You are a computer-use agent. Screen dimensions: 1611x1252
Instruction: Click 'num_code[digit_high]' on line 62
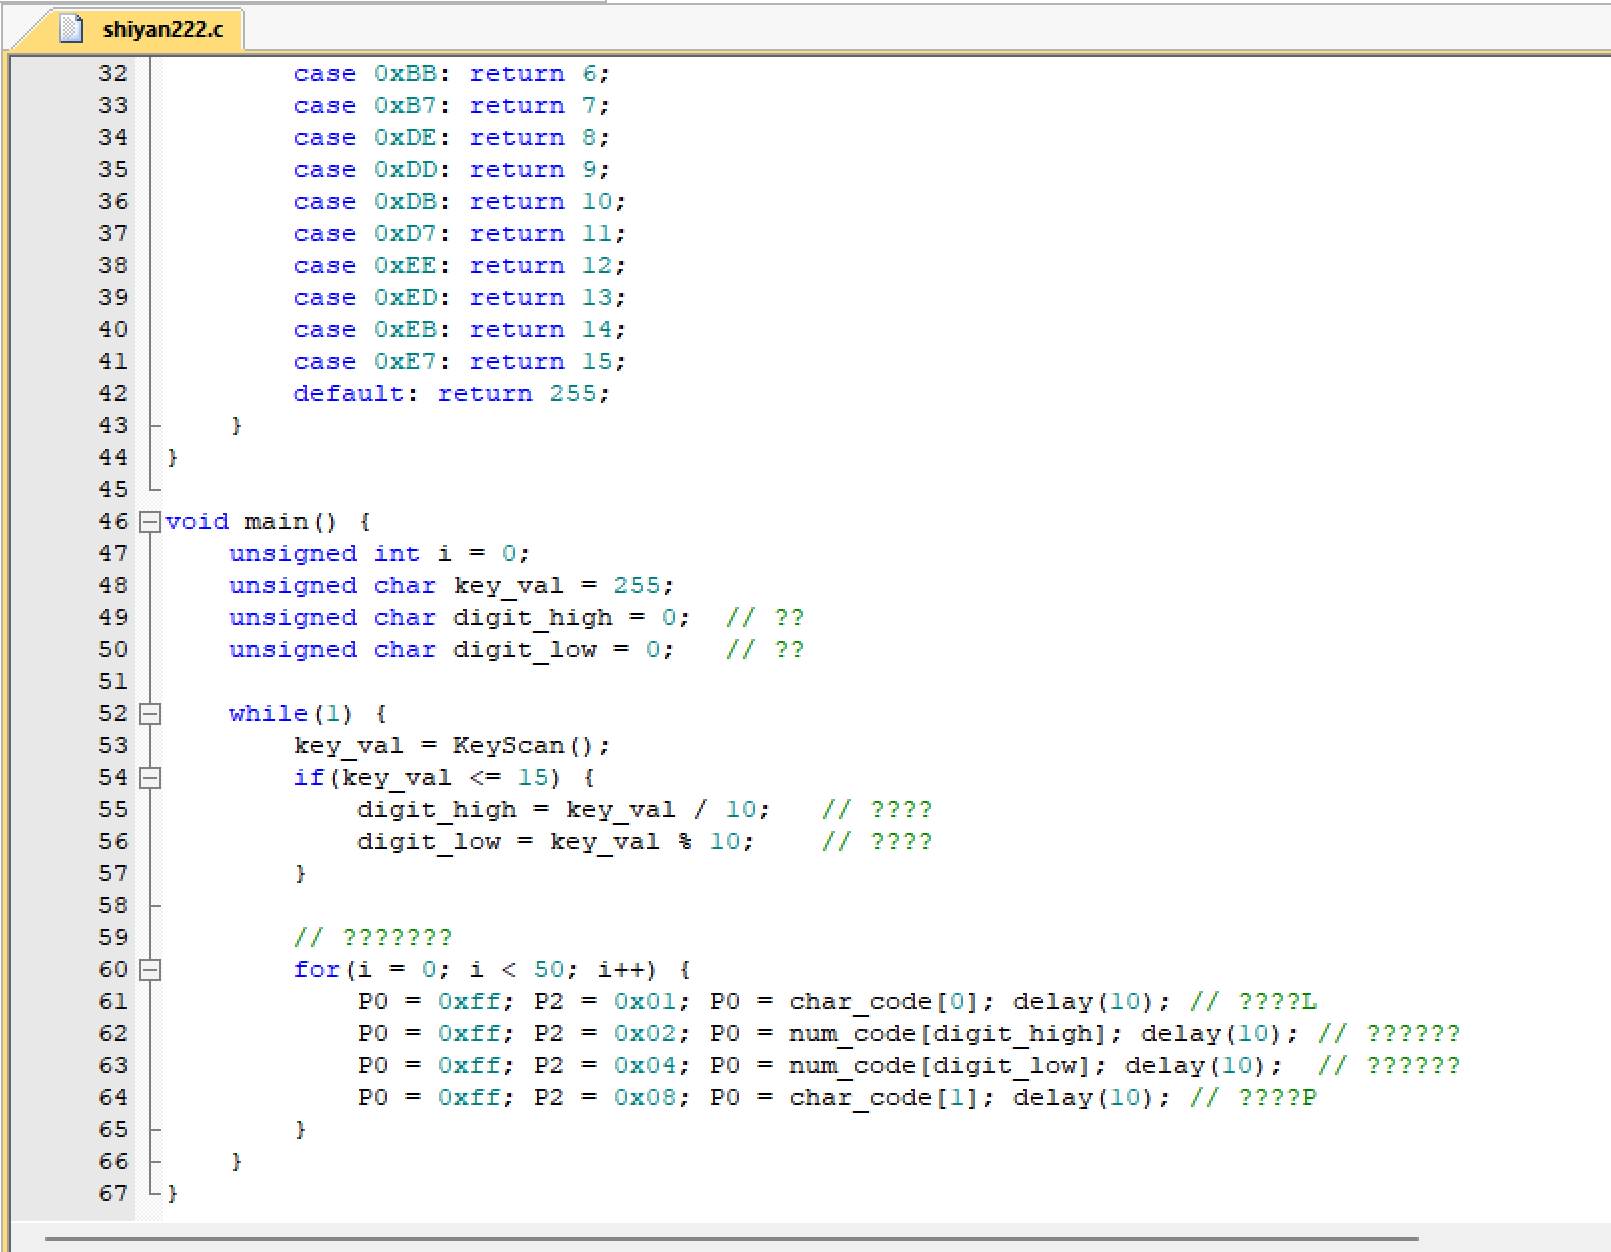pyautogui.click(x=949, y=1034)
